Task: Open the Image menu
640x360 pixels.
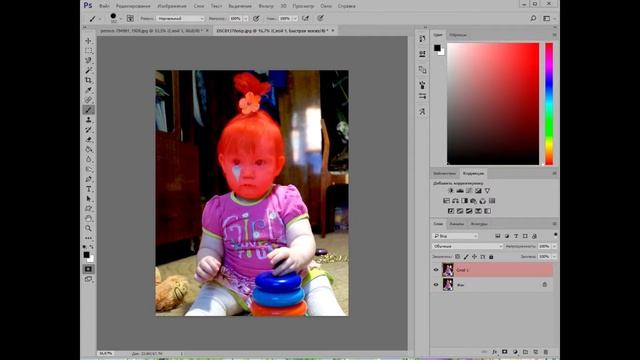Action: [172, 6]
